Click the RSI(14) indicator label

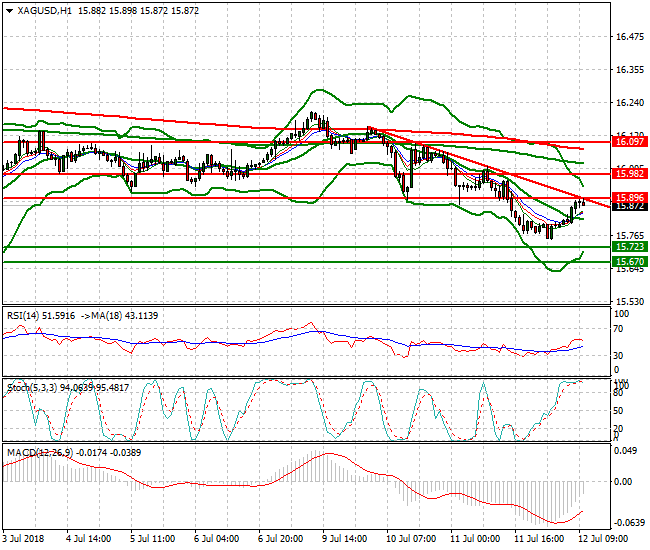pyautogui.click(x=25, y=315)
